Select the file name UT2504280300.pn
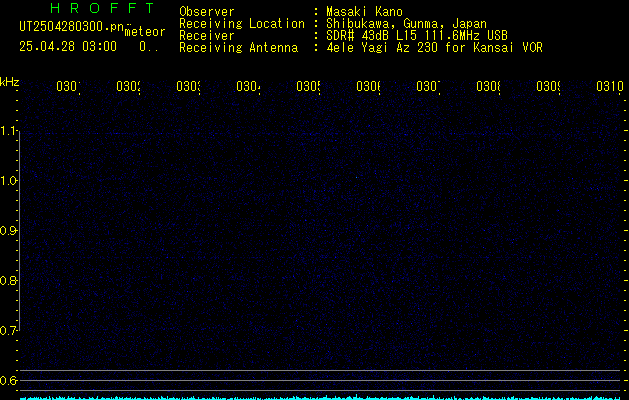The height and width of the screenshot is (400, 629). [x=72, y=27]
